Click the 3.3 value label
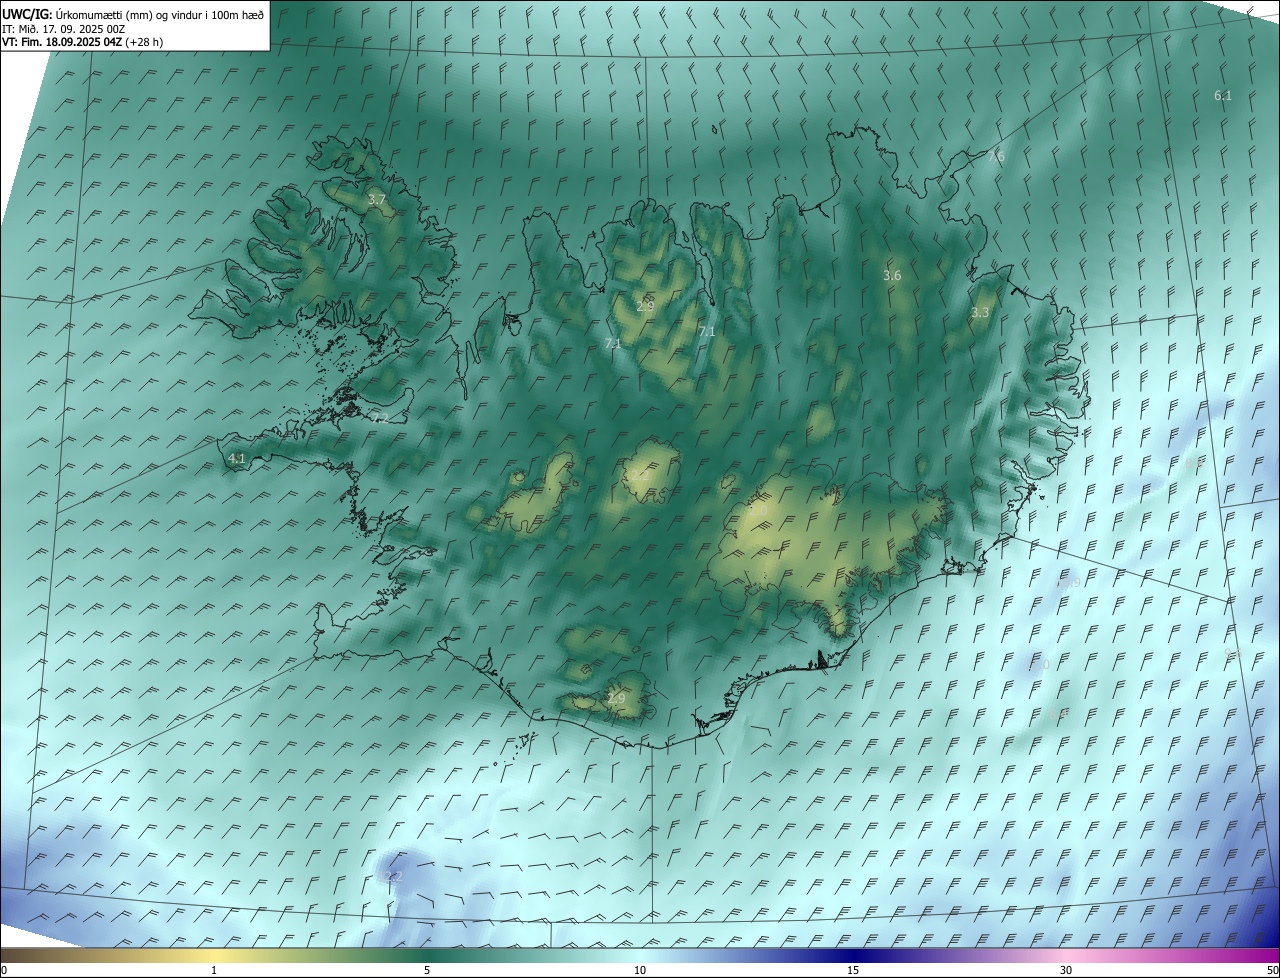The height and width of the screenshot is (978, 1280). coord(980,313)
